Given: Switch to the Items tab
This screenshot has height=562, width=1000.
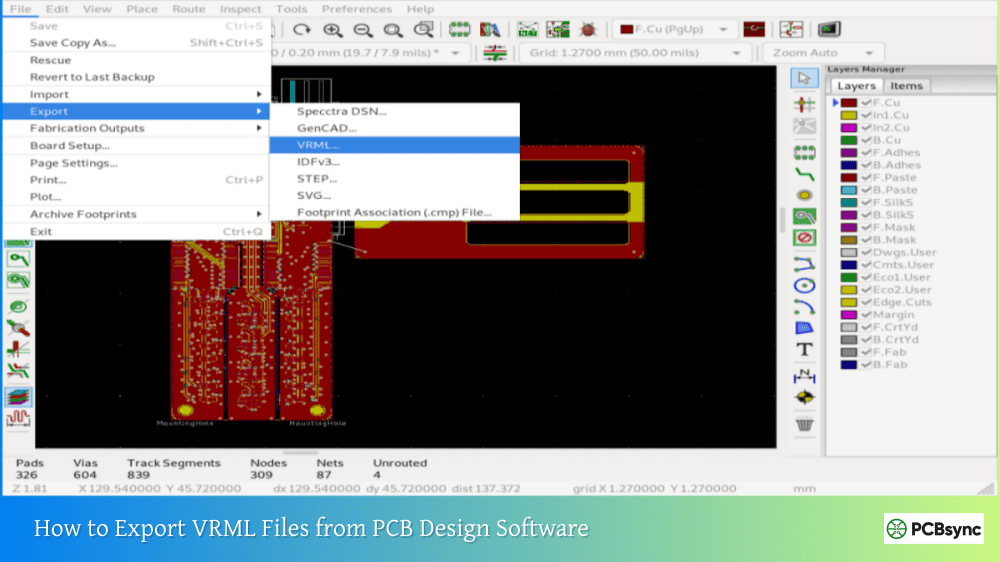Looking at the screenshot, I should pyautogui.click(x=906, y=85).
